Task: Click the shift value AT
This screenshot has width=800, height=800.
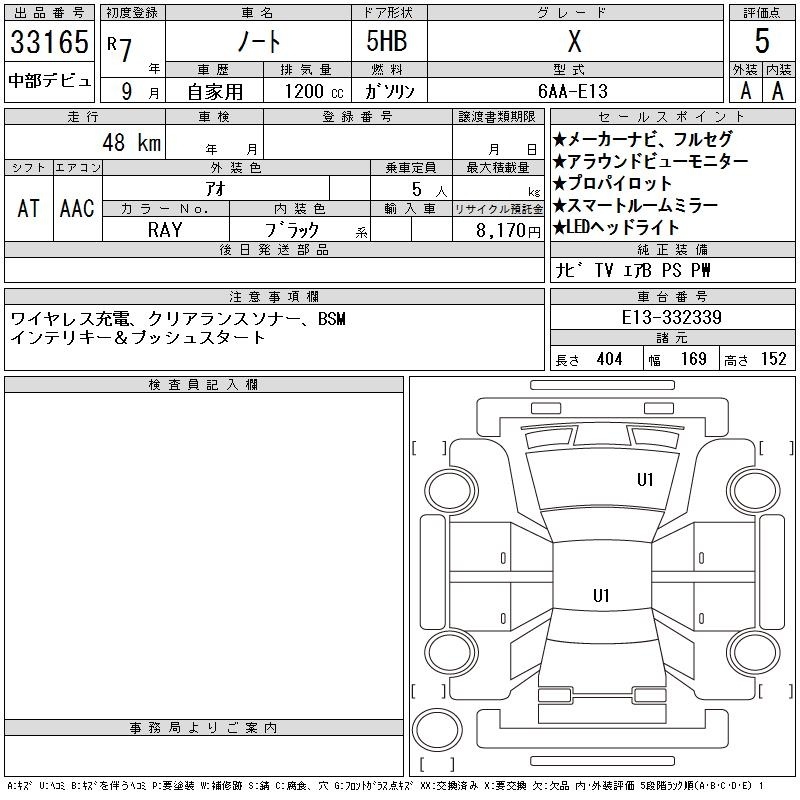Action: tap(29, 208)
